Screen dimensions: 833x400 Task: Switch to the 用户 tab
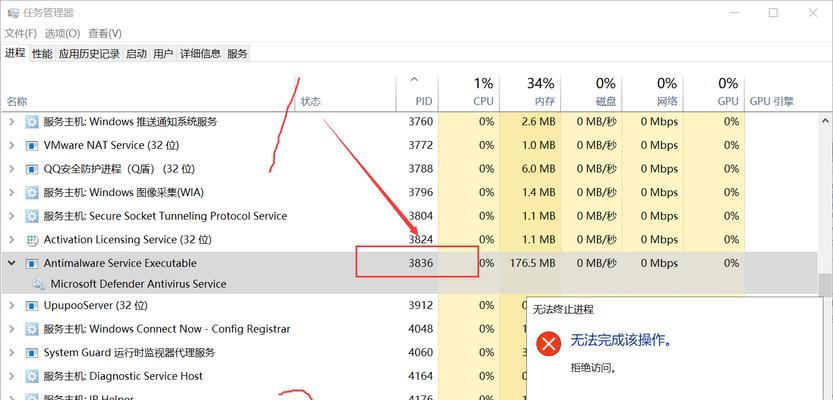click(163, 54)
